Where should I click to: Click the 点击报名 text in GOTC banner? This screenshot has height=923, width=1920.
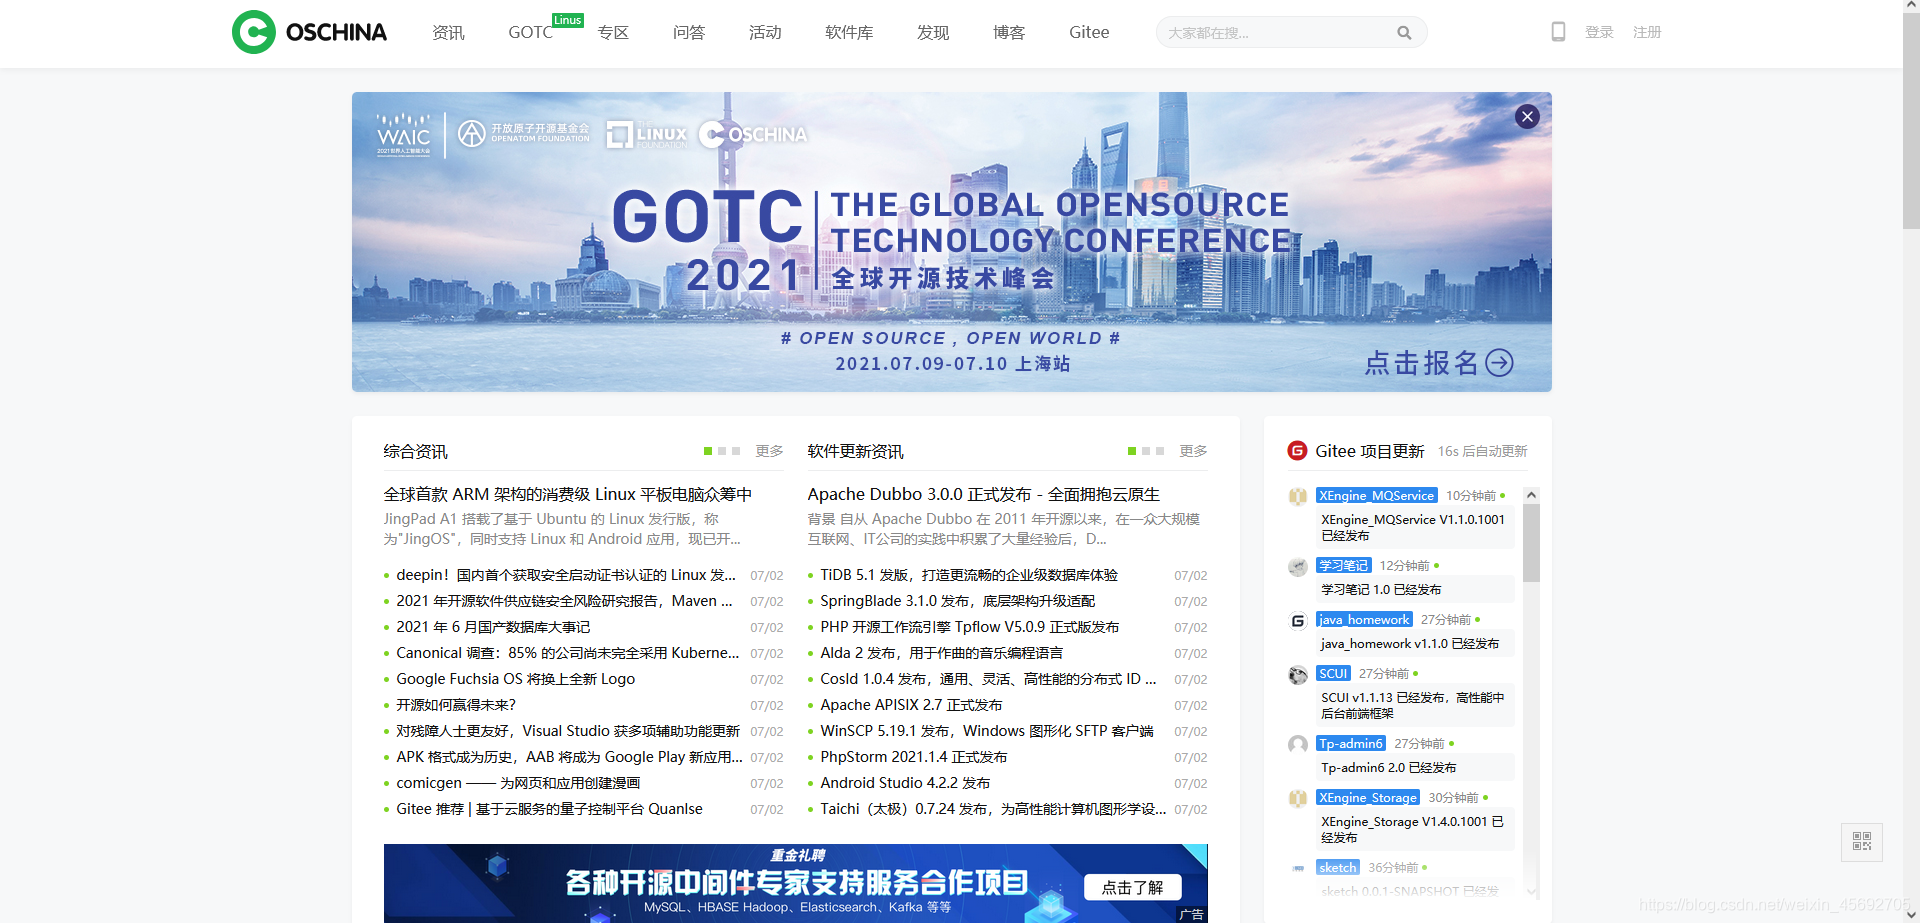pos(1421,362)
